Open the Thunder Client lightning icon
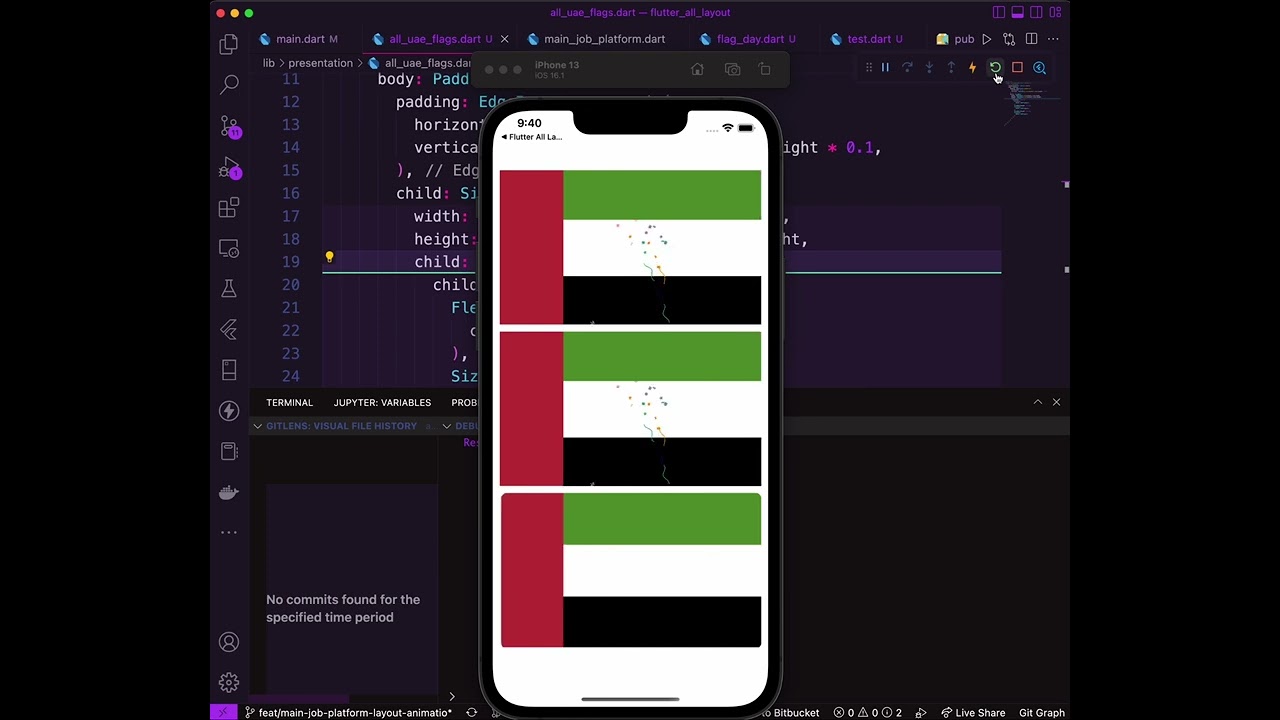 click(229, 410)
